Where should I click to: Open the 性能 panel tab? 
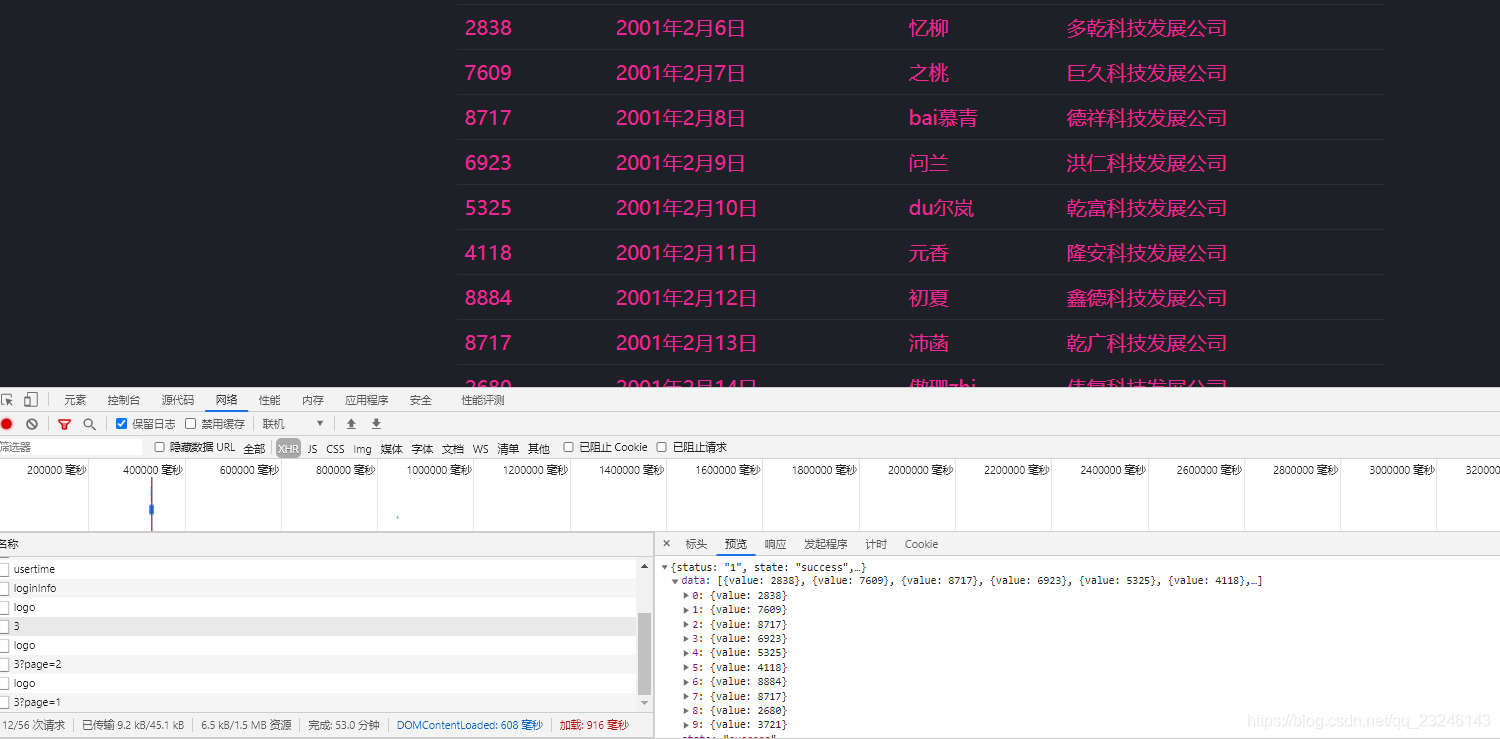tap(270, 400)
